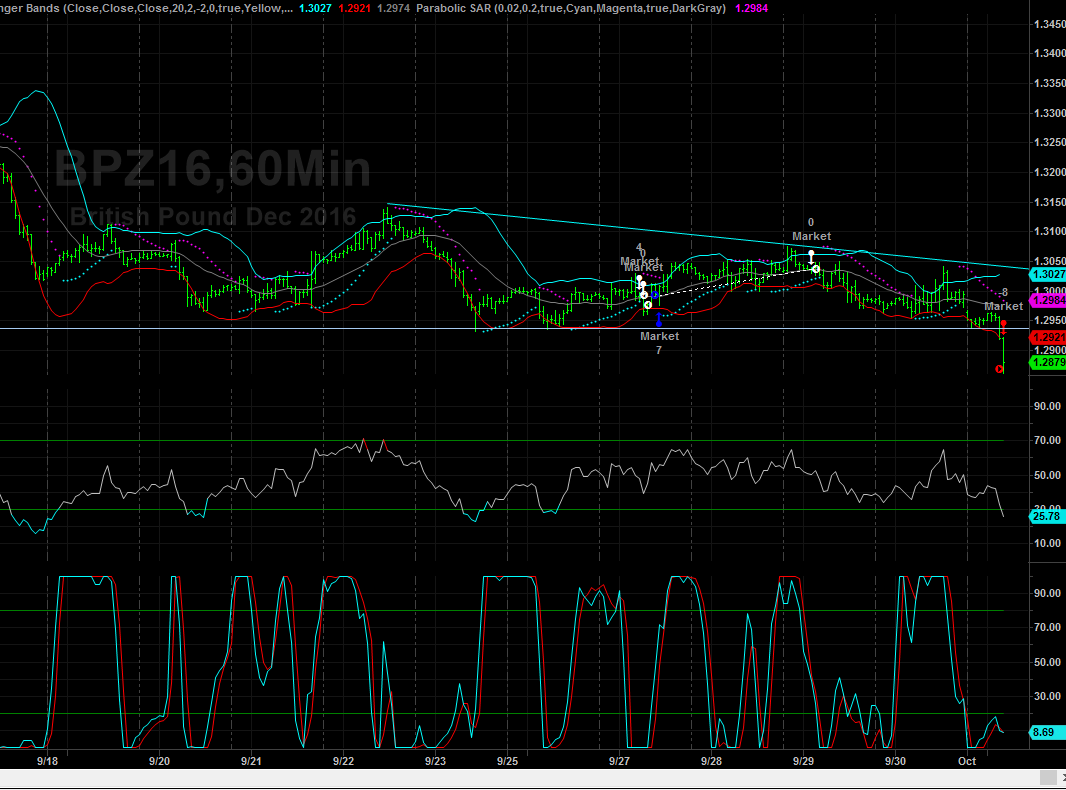Select the cyan 1.3027 price tag

1047,274
